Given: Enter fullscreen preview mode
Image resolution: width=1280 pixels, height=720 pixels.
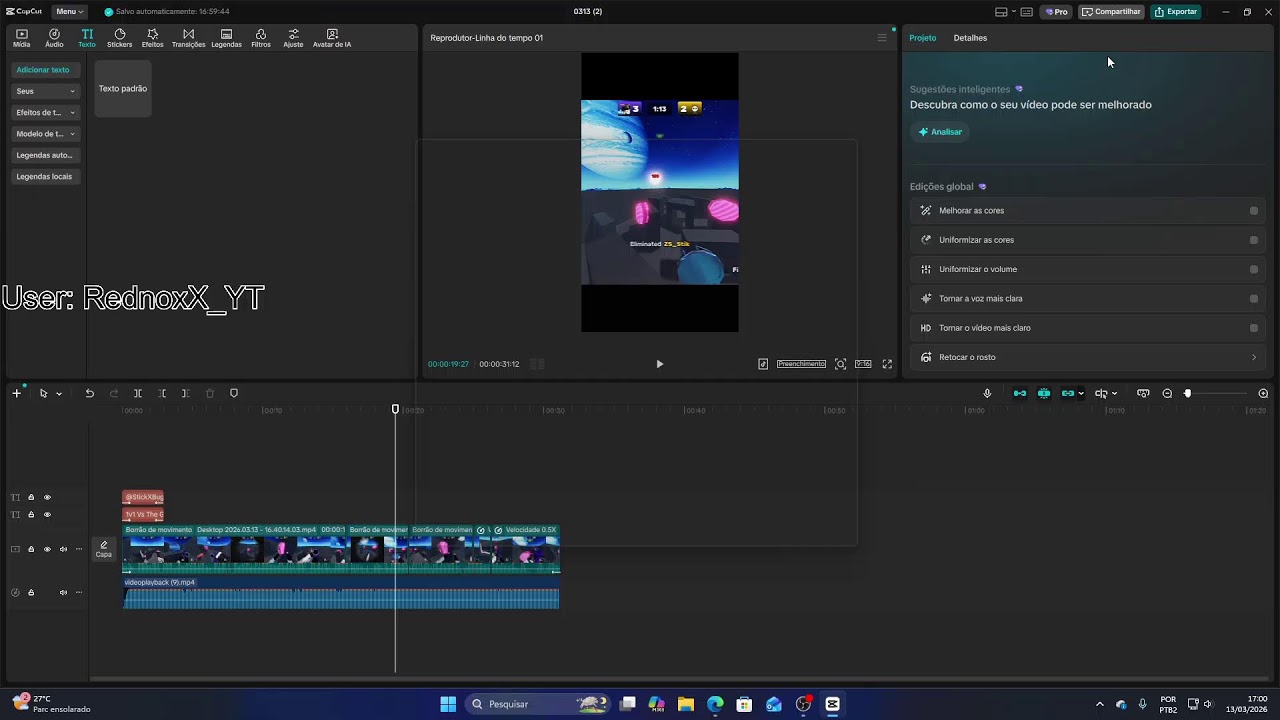Looking at the screenshot, I should tap(887, 364).
